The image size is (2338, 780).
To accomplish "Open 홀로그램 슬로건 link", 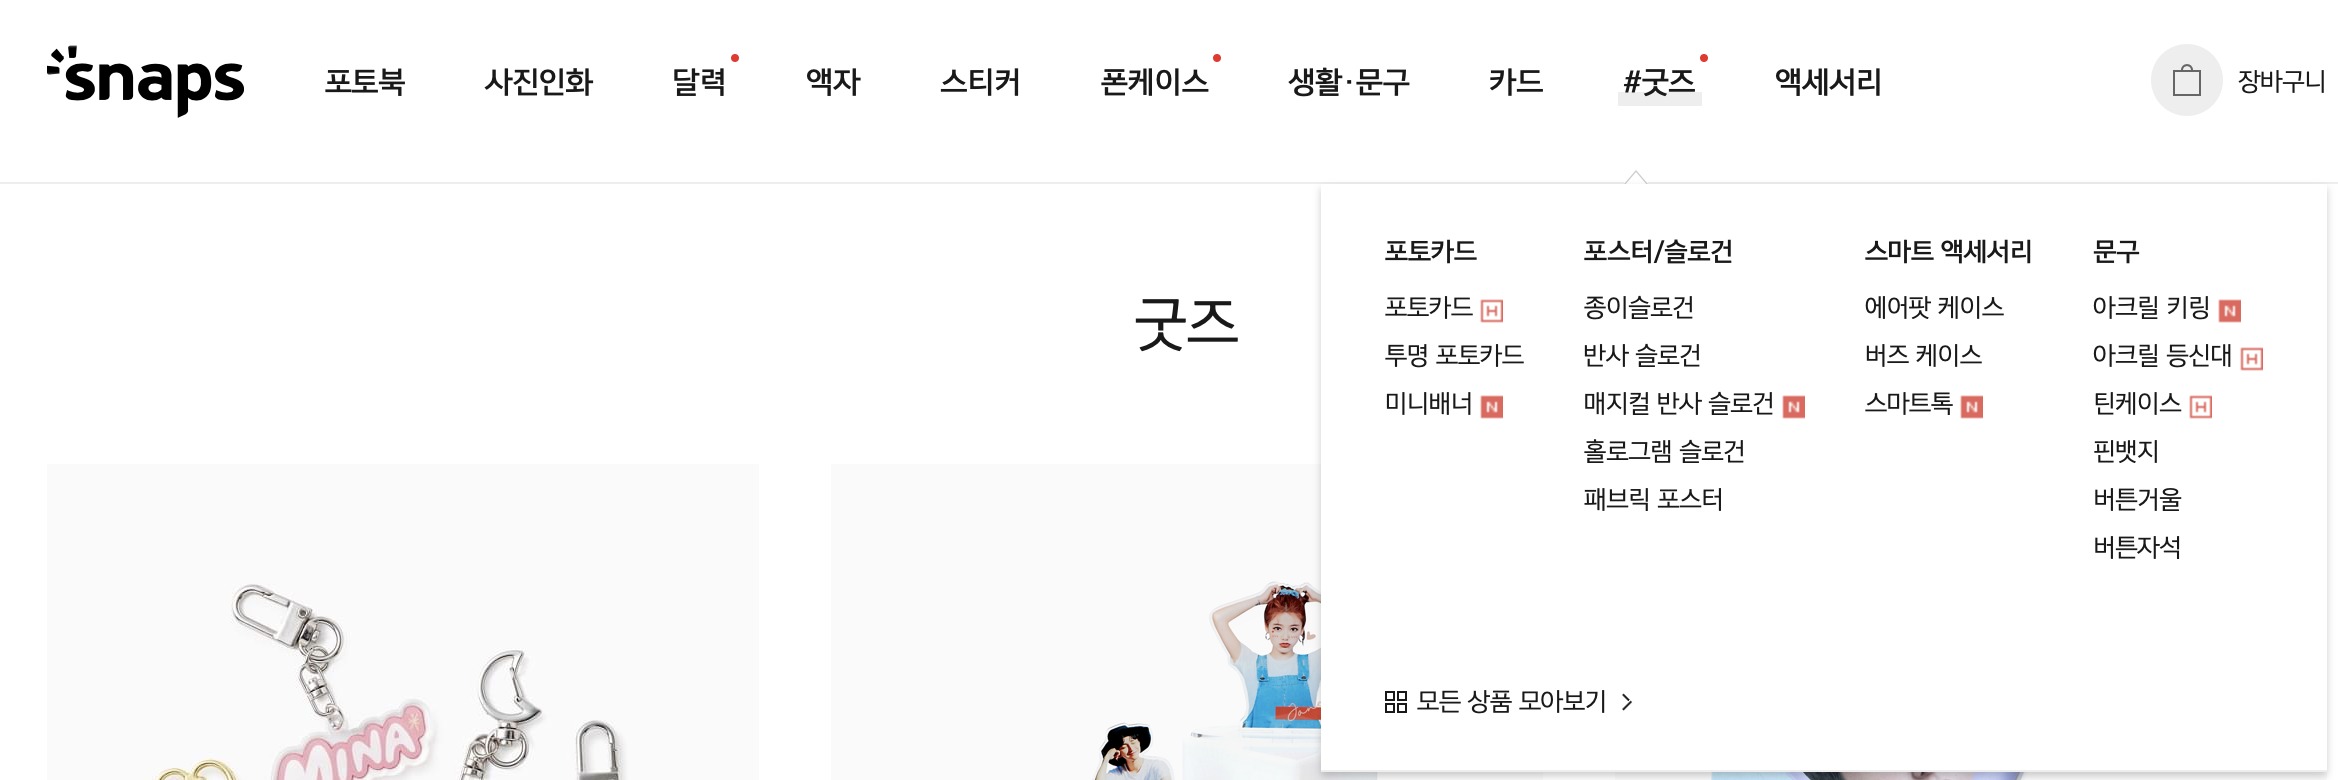I will (x=1664, y=451).
